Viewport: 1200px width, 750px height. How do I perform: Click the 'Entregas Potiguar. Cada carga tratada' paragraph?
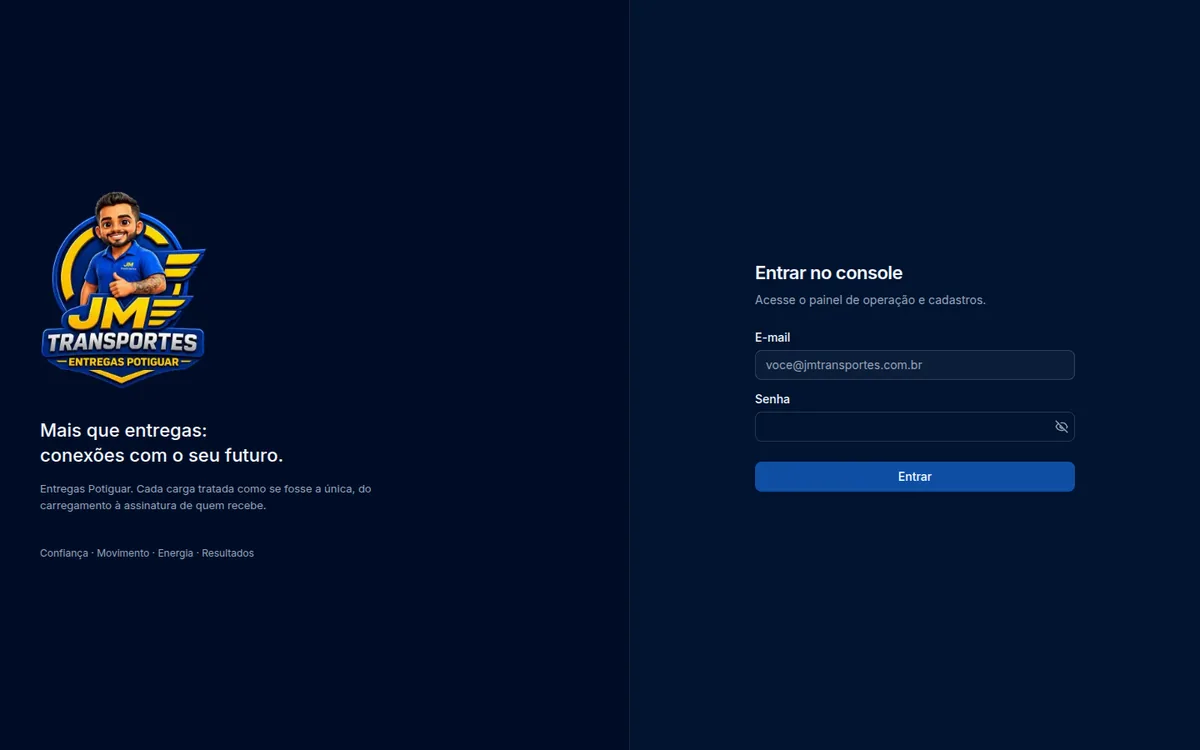(x=206, y=497)
